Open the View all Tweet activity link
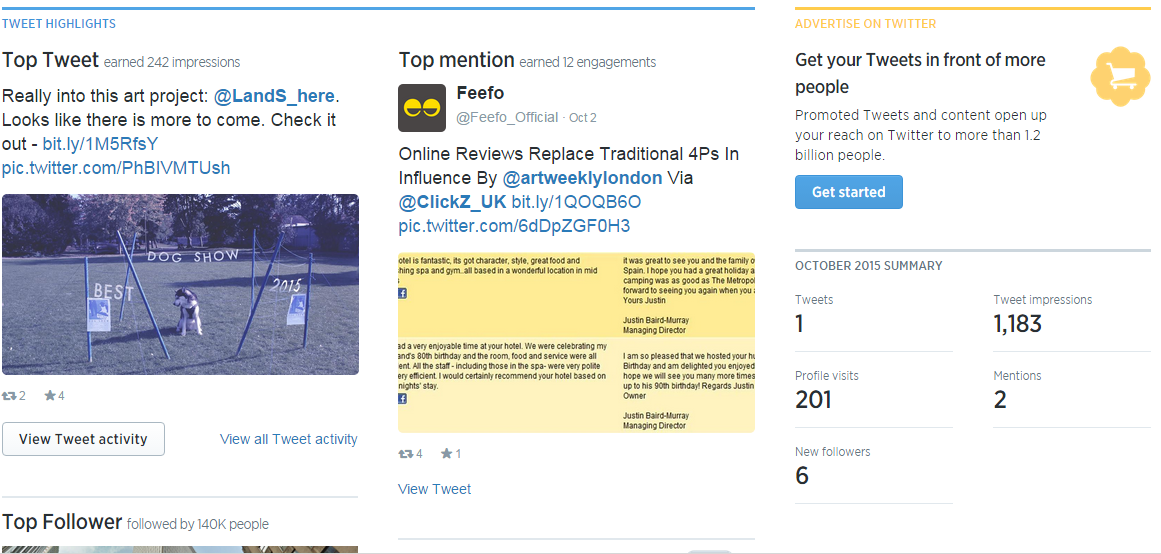This screenshot has width=1161, height=554. [x=288, y=439]
